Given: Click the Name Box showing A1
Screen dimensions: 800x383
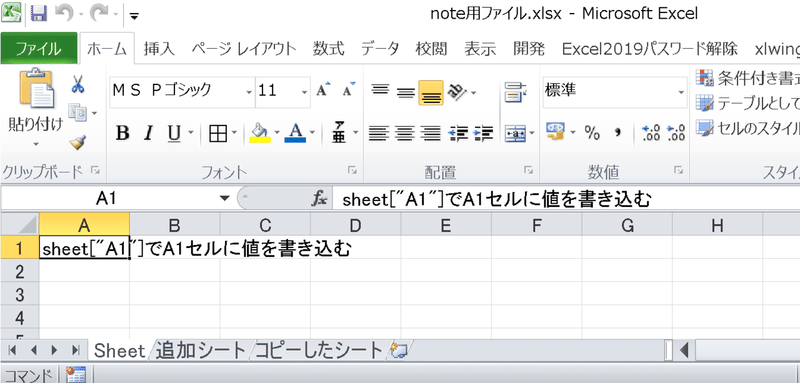Looking at the screenshot, I should (106, 199).
